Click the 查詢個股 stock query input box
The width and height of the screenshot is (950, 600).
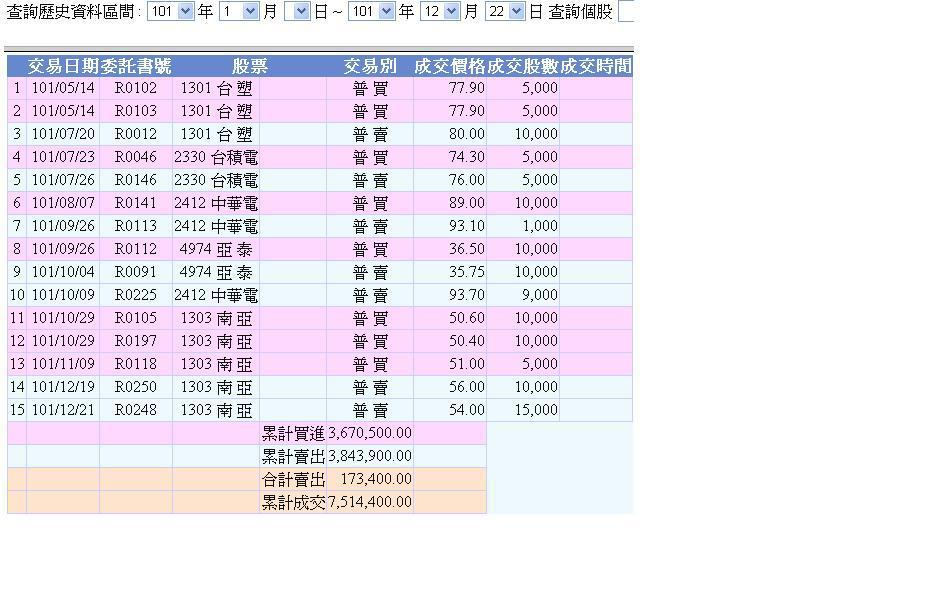coord(626,12)
